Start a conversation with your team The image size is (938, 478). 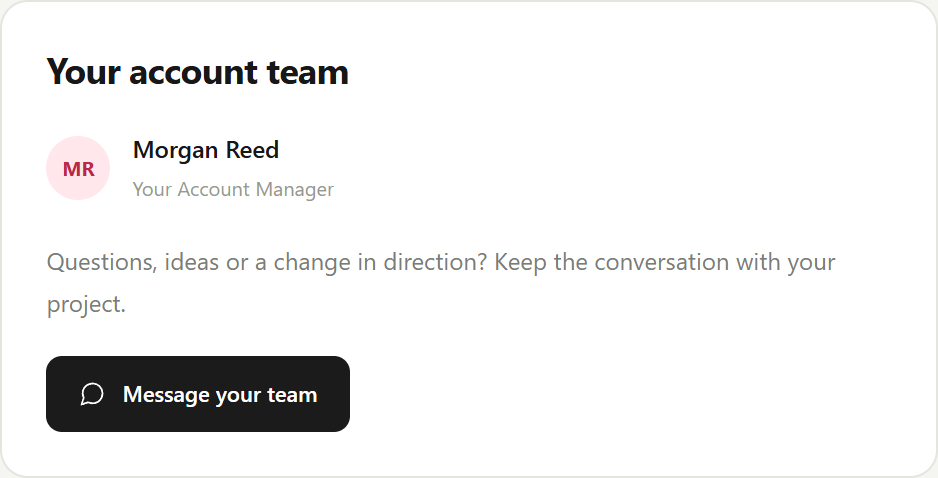[x=198, y=394]
